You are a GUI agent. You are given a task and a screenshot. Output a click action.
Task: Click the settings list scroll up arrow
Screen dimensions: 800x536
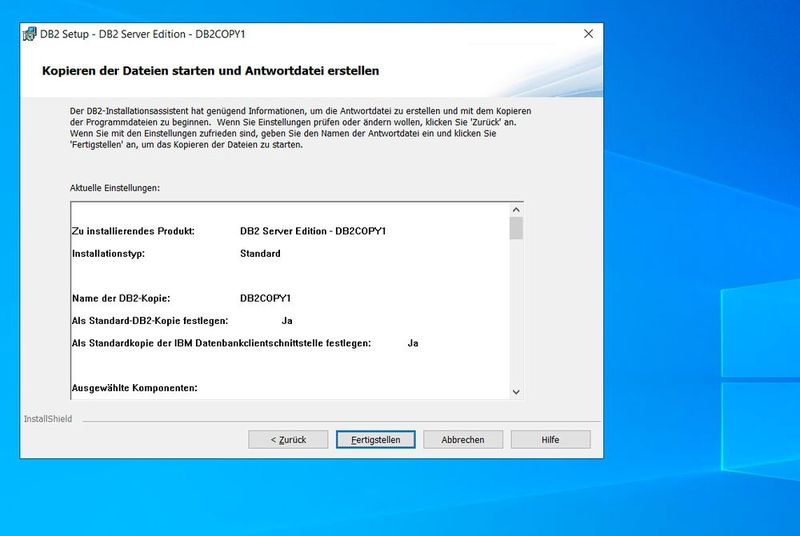click(x=516, y=210)
